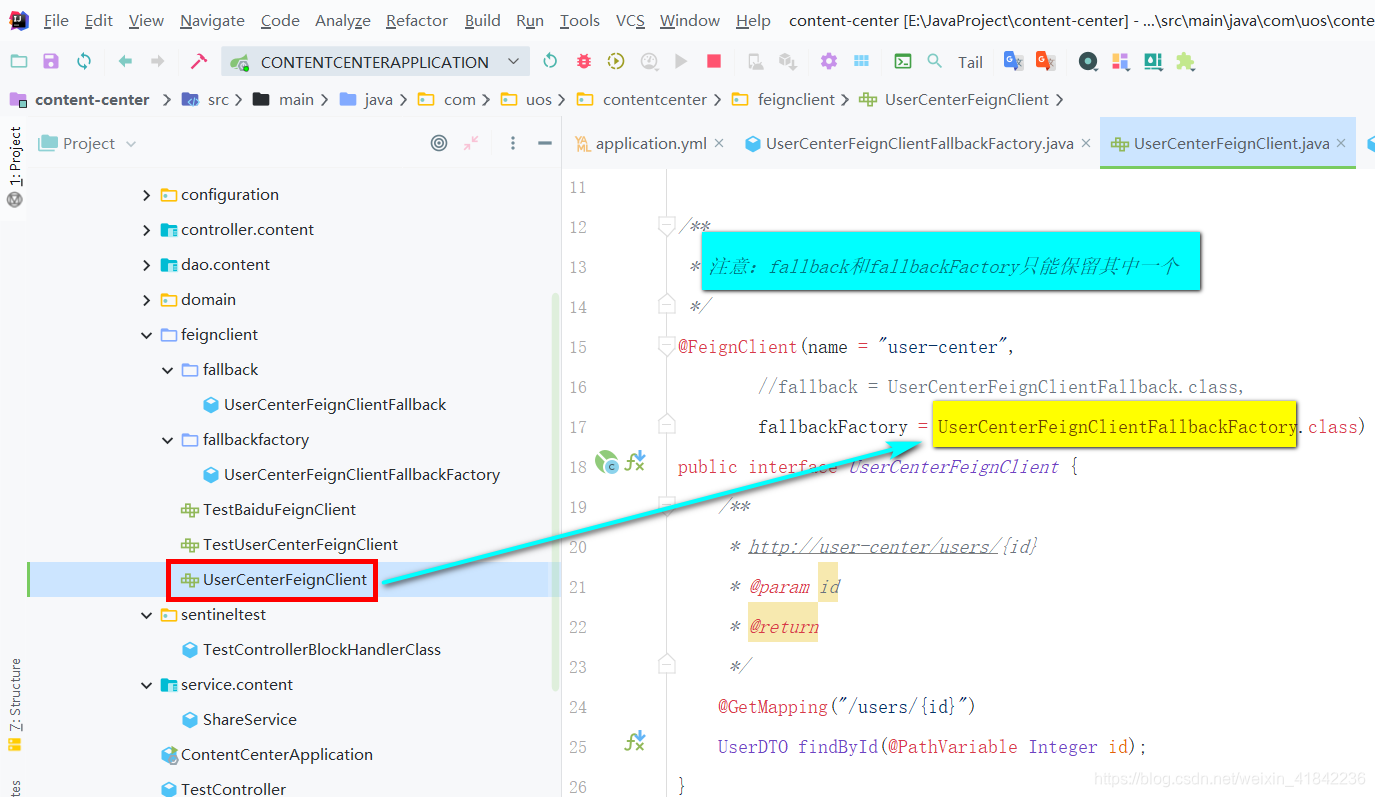Click the Tail toolbar button
The height and width of the screenshot is (797, 1375).
click(970, 62)
